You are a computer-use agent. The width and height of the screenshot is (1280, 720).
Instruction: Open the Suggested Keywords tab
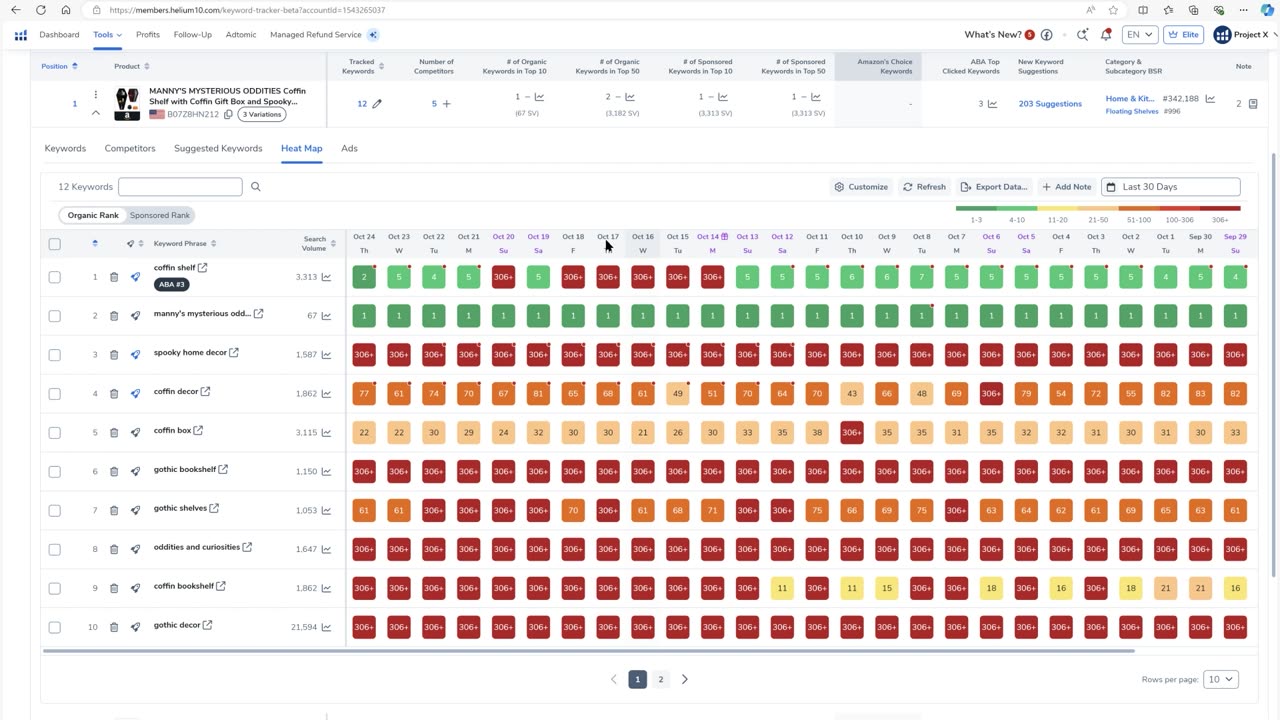click(218, 149)
